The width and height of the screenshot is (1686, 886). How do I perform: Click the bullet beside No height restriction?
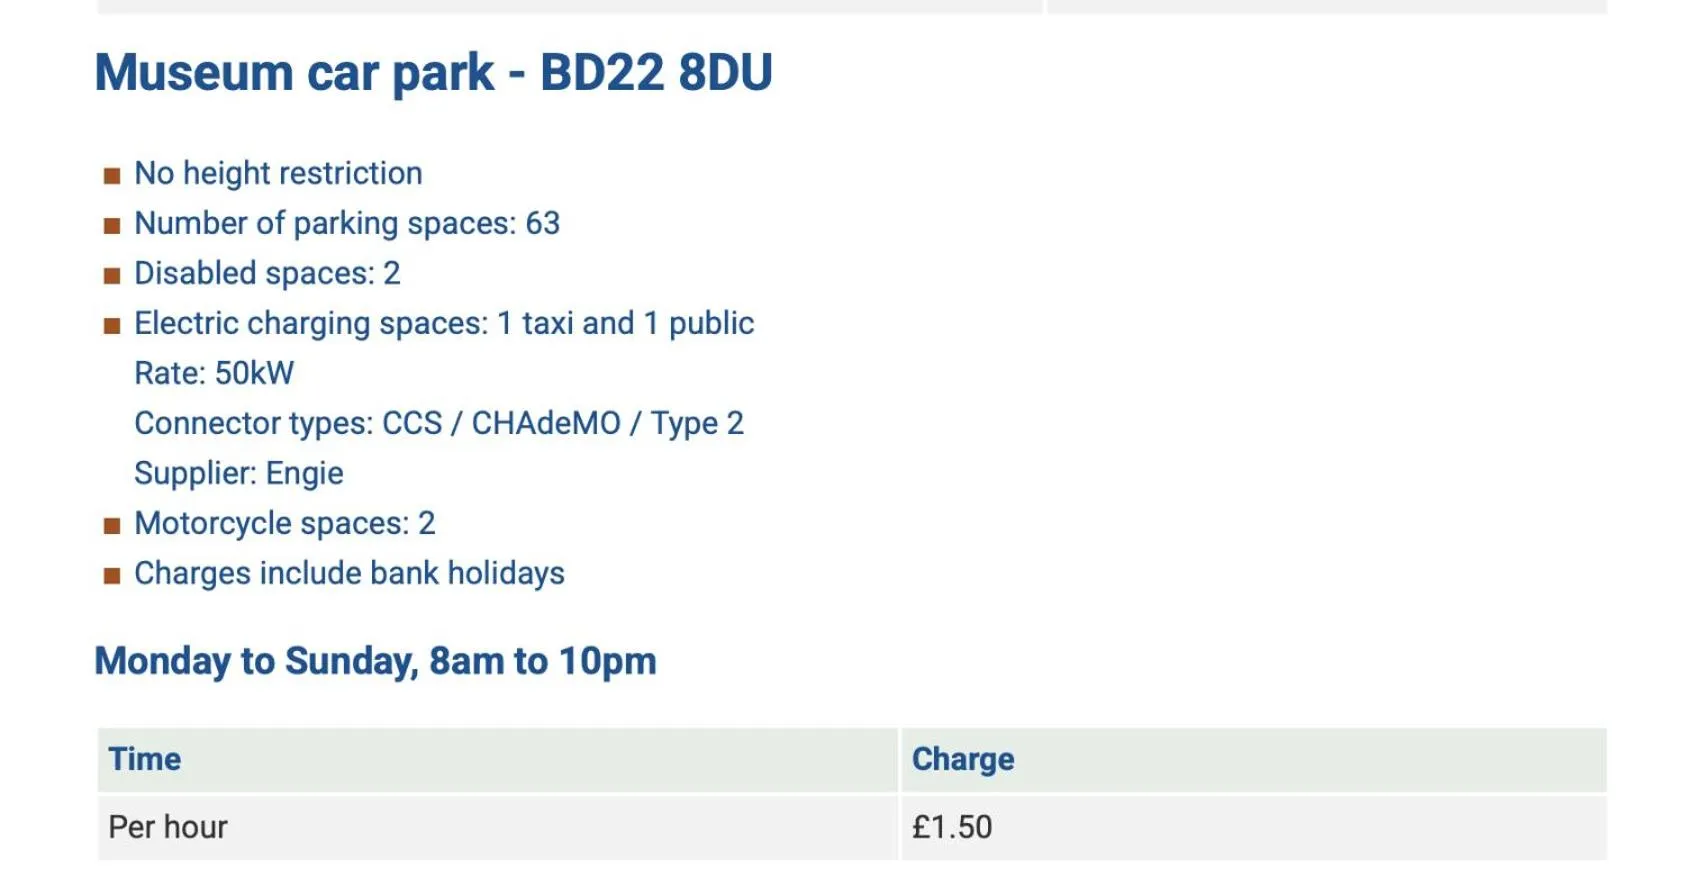coord(112,176)
